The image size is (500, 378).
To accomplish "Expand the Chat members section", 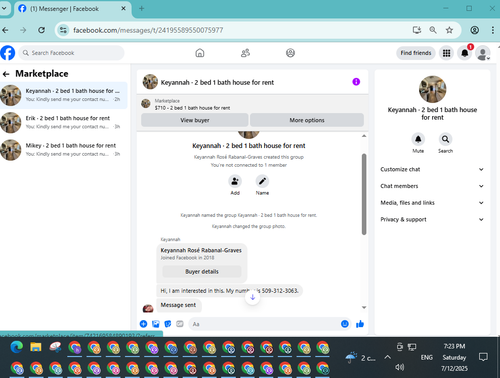I will [x=432, y=186].
